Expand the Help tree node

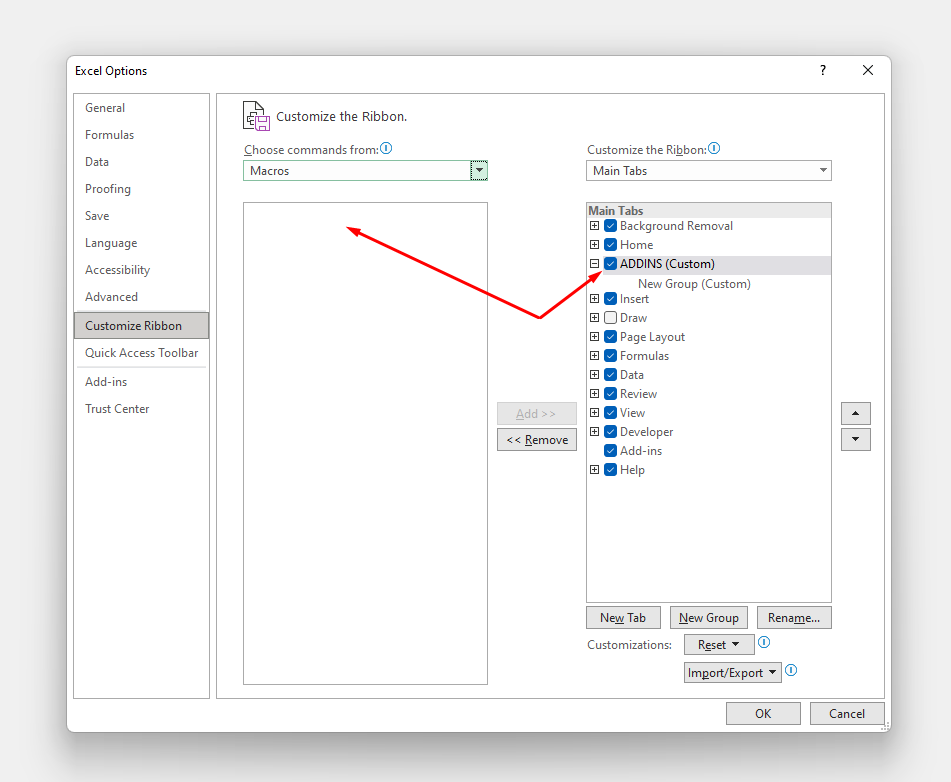(x=594, y=470)
